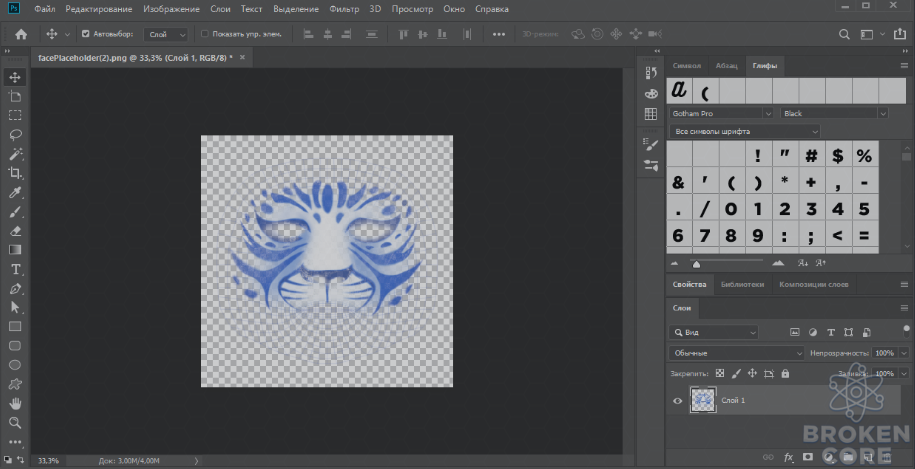Open the History panel icon
The width and height of the screenshot is (915, 469).
click(651, 73)
